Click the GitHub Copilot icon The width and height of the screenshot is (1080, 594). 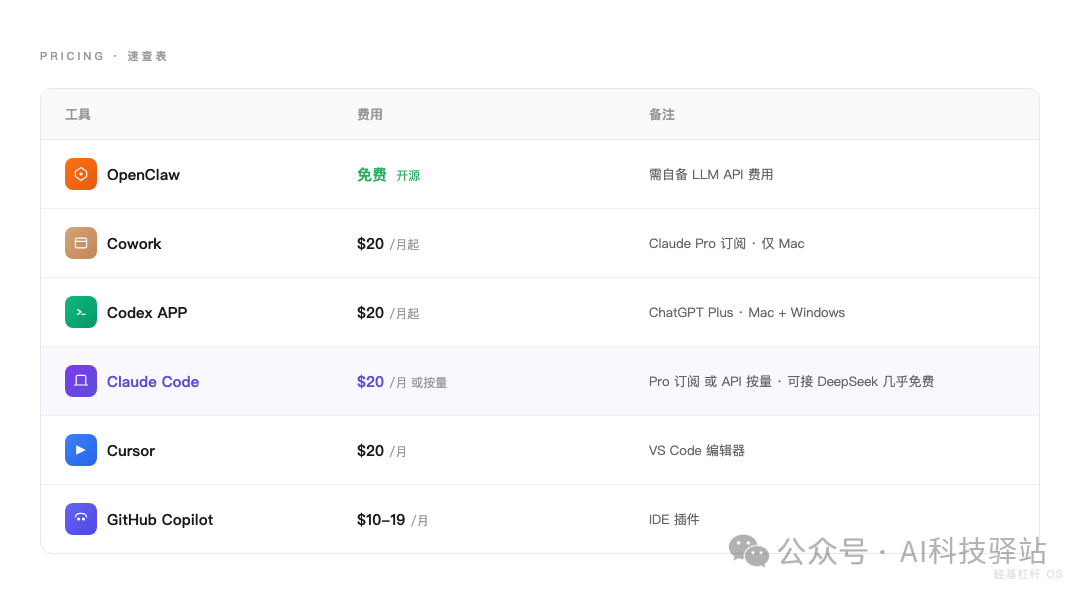click(x=81, y=519)
